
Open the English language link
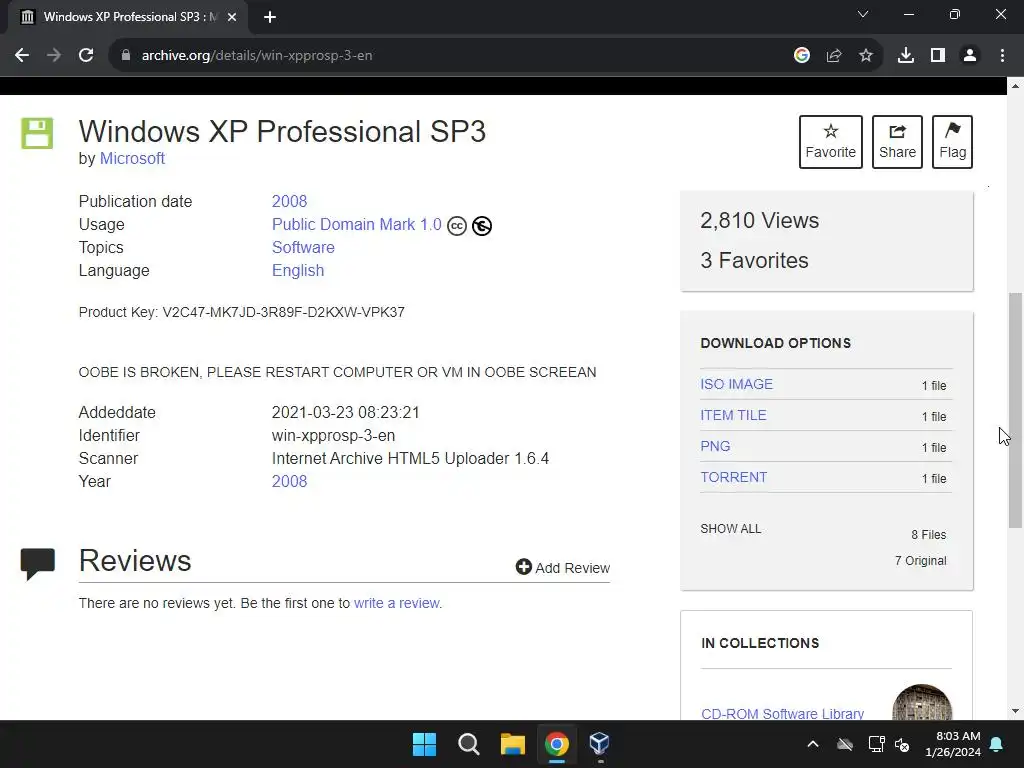(298, 270)
